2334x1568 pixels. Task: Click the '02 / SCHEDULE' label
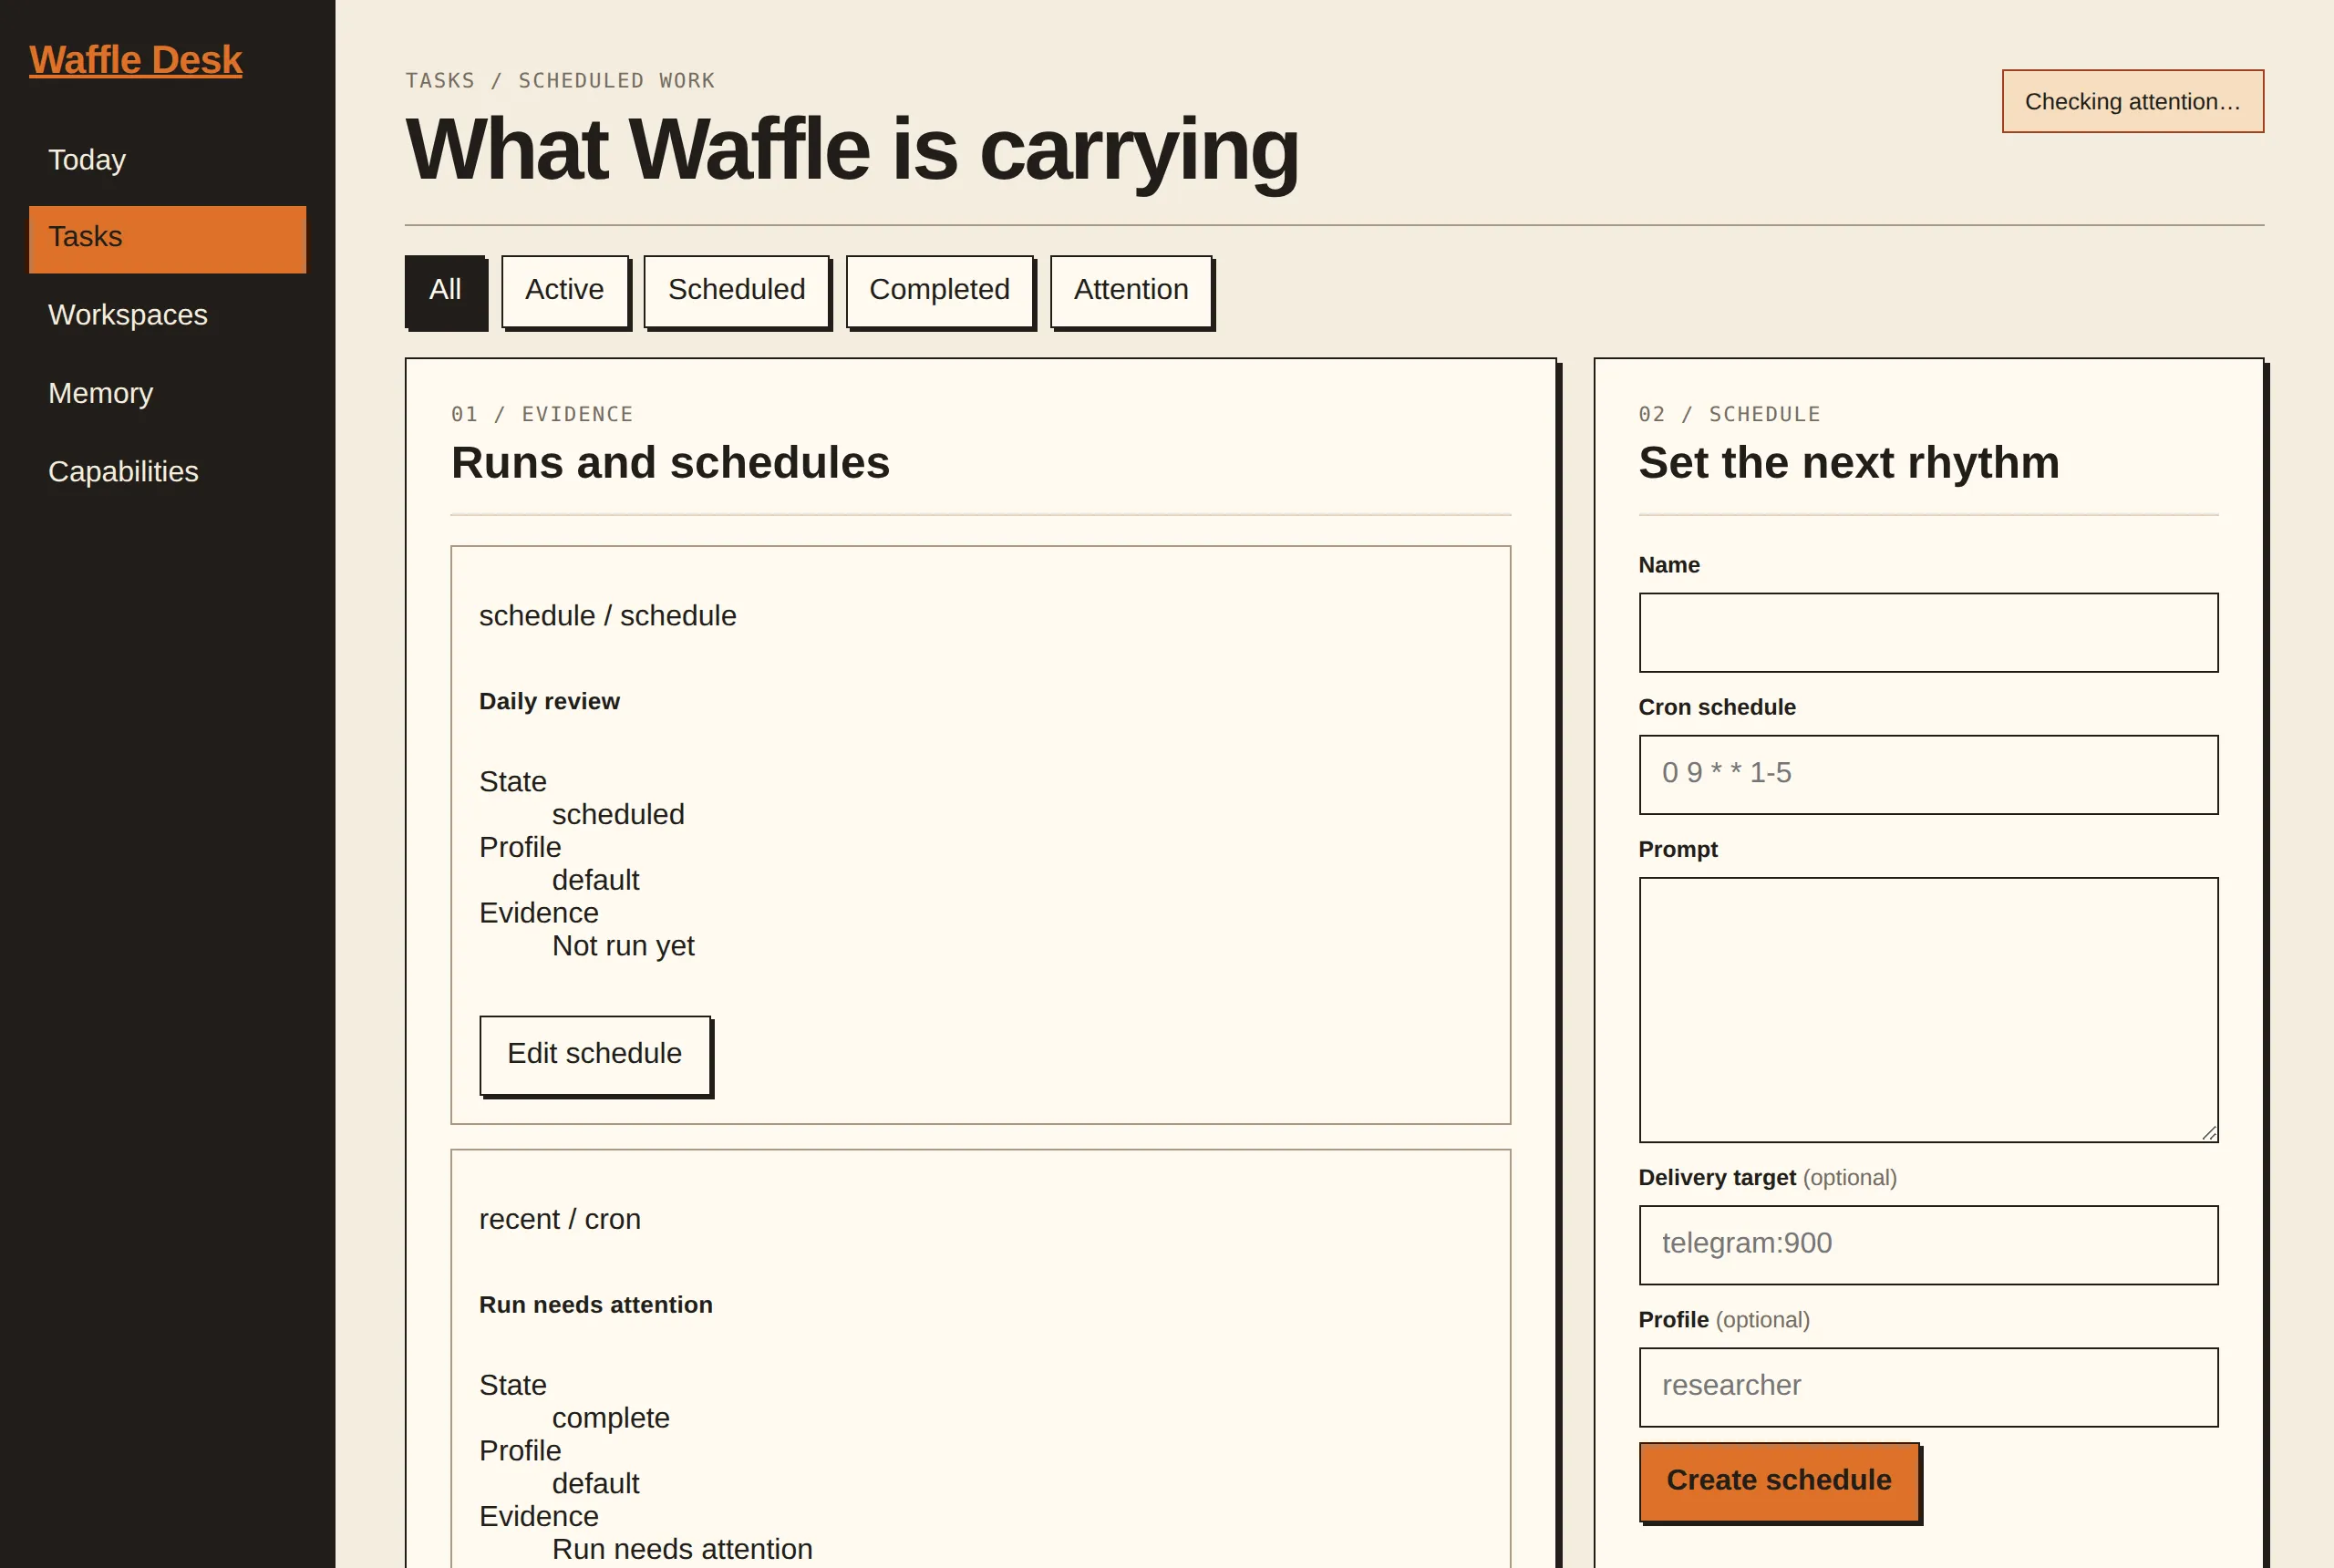coord(1729,414)
